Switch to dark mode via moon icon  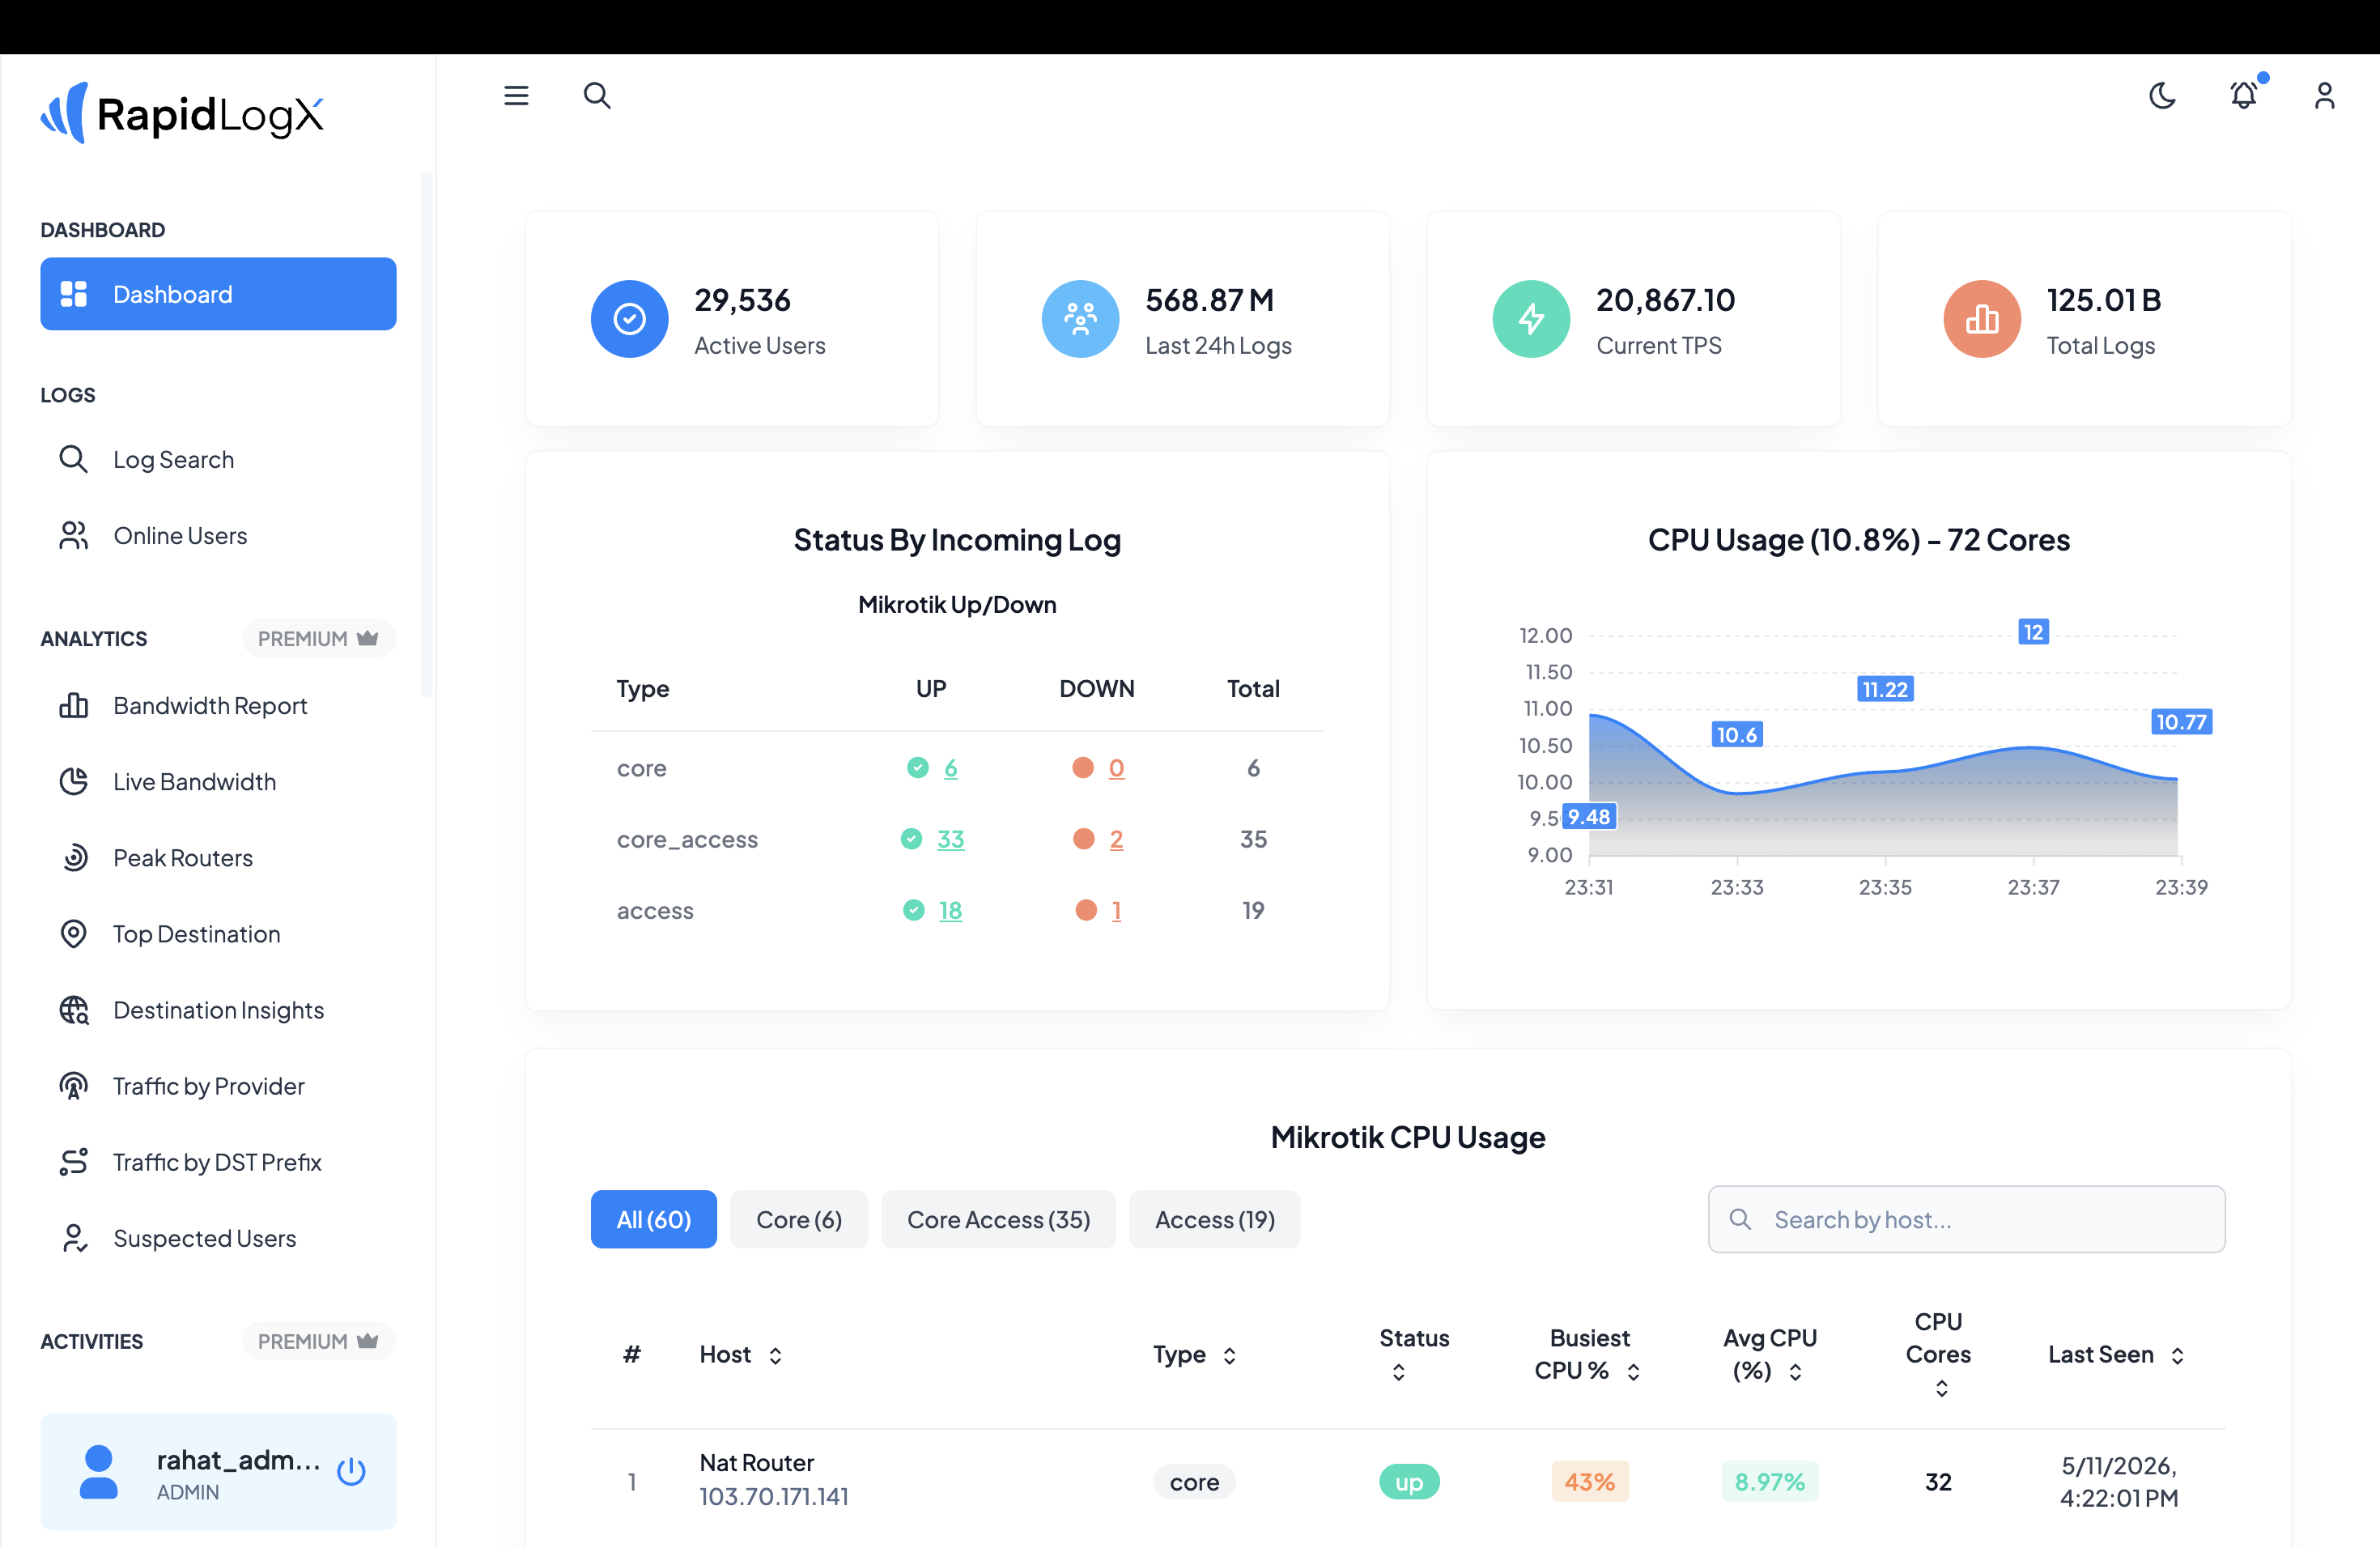(x=2162, y=96)
